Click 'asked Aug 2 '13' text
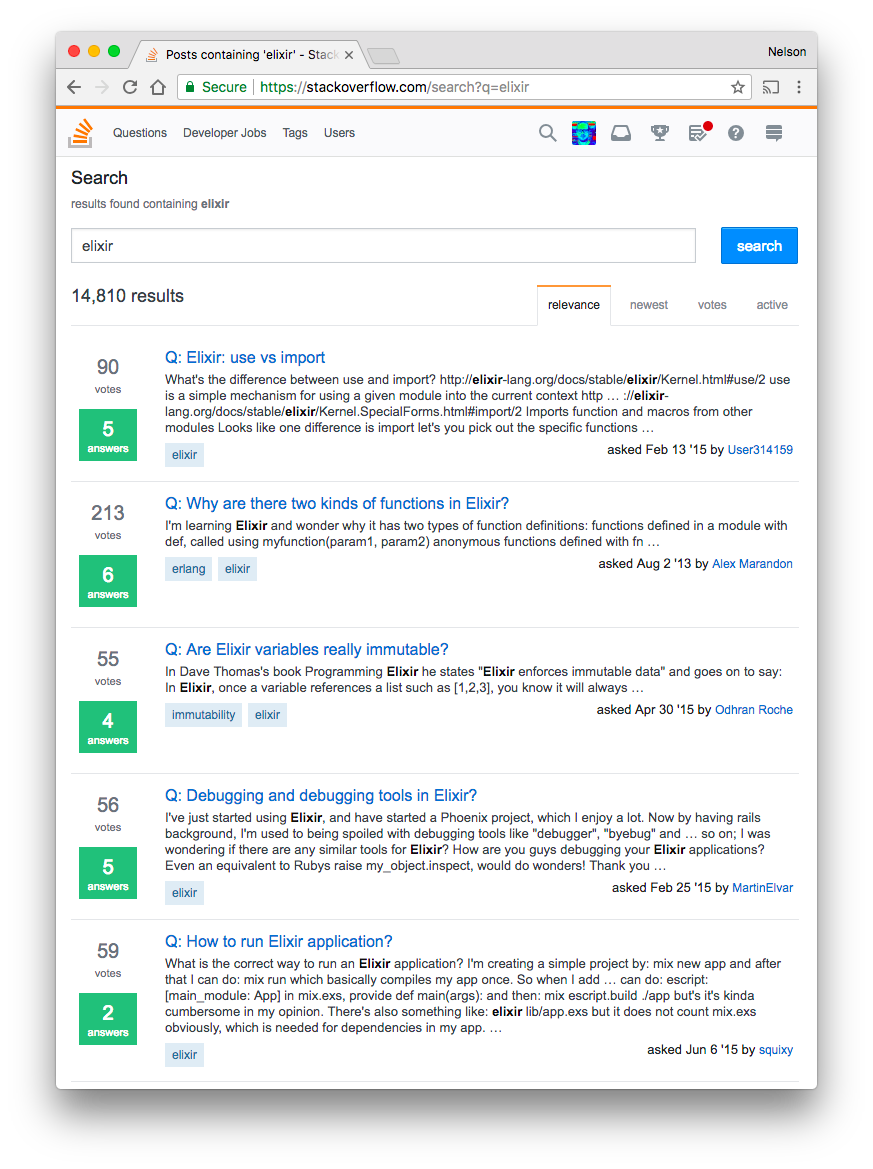Image resolution: width=873 pixels, height=1169 pixels. point(645,564)
